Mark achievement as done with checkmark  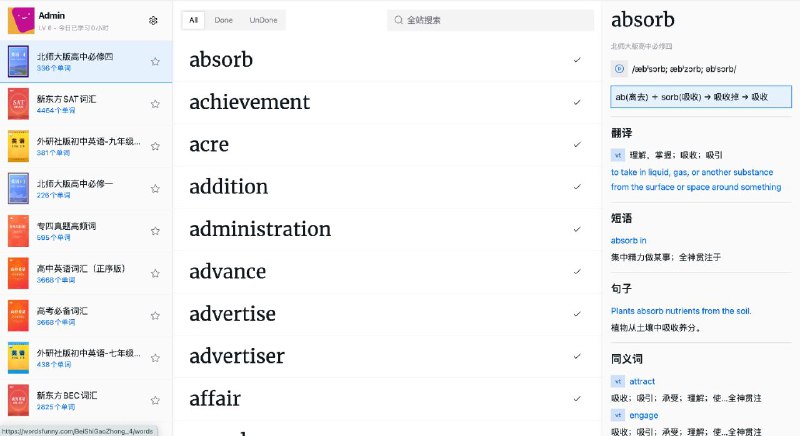click(x=577, y=102)
